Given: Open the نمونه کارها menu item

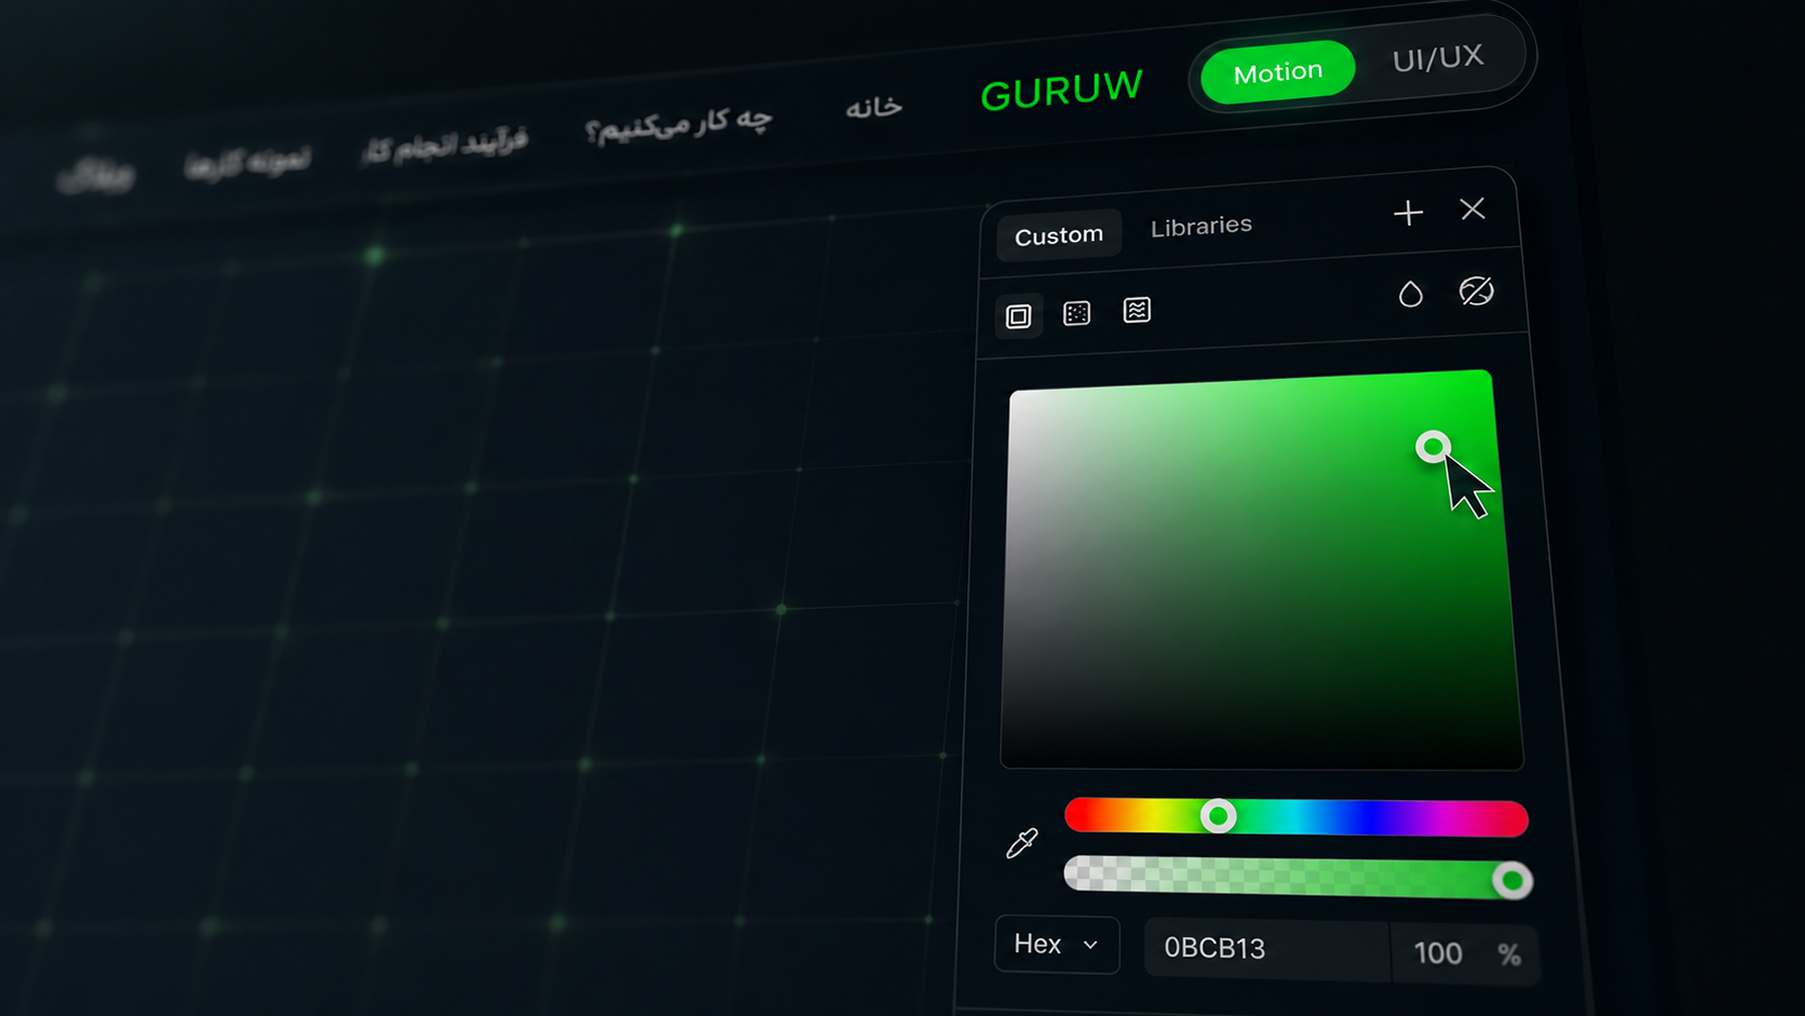Looking at the screenshot, I should point(247,161).
